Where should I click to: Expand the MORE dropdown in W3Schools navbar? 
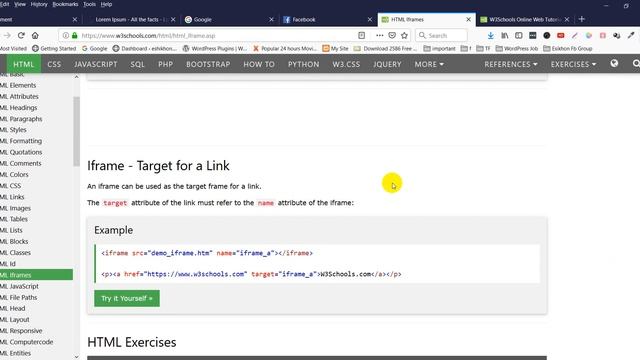[x=429, y=64]
